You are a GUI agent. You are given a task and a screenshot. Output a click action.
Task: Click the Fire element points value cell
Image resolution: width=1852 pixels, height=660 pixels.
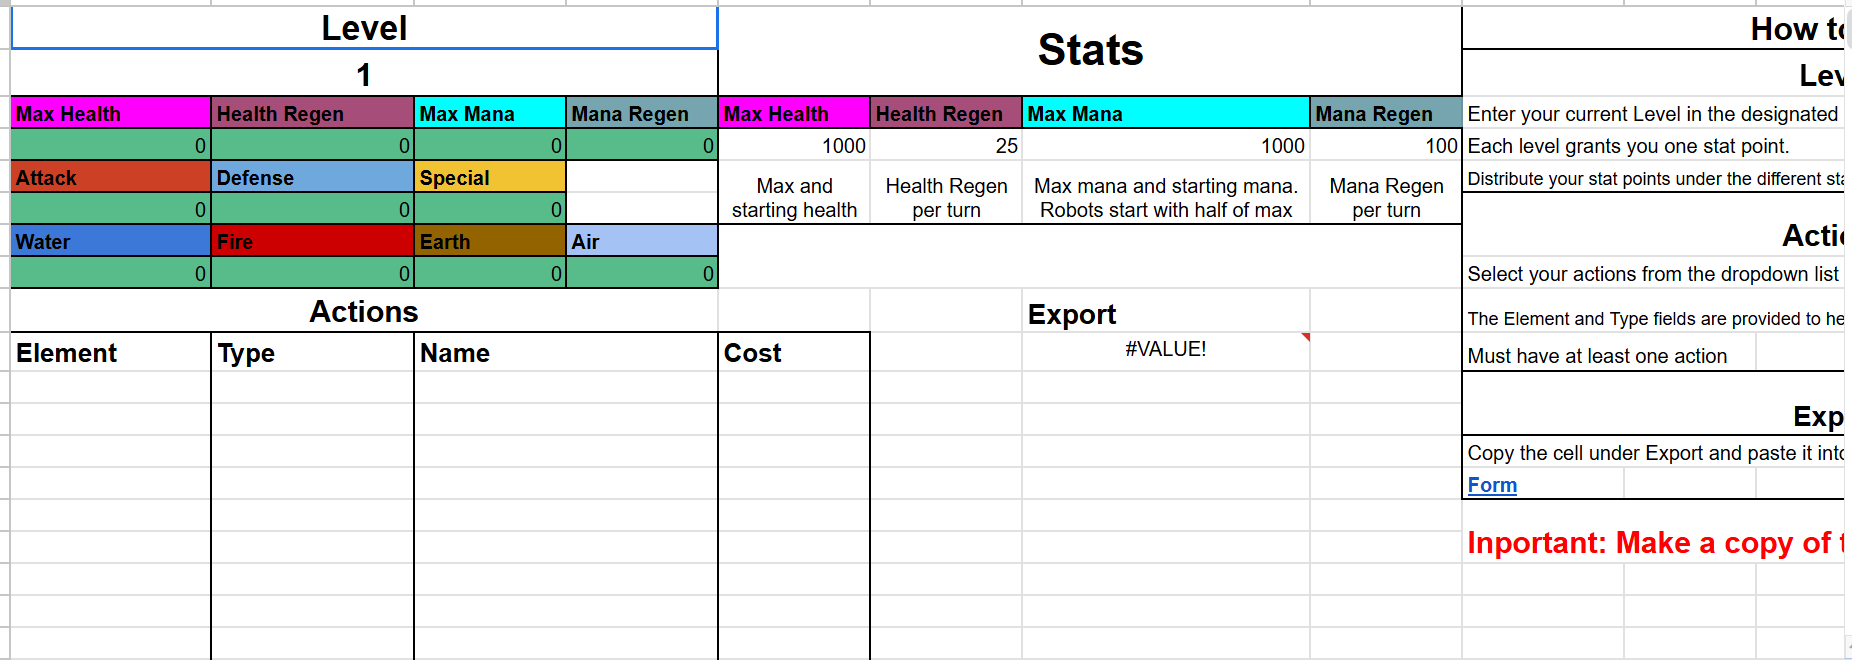pos(312,273)
